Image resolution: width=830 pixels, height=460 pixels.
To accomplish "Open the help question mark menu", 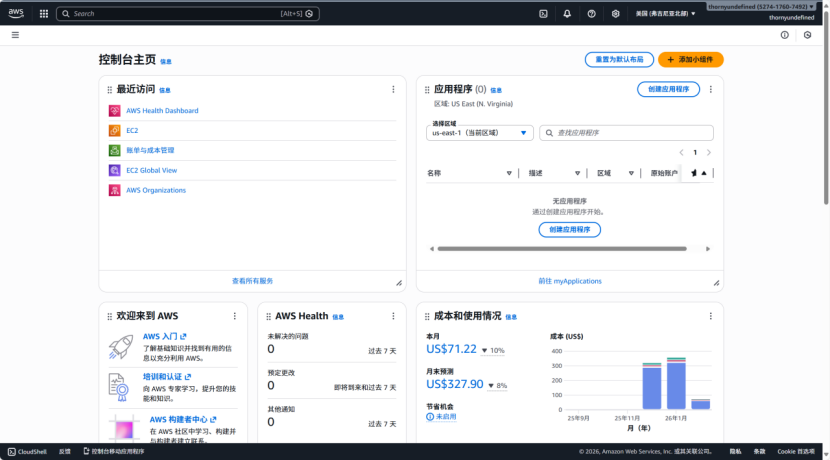I will click(591, 14).
